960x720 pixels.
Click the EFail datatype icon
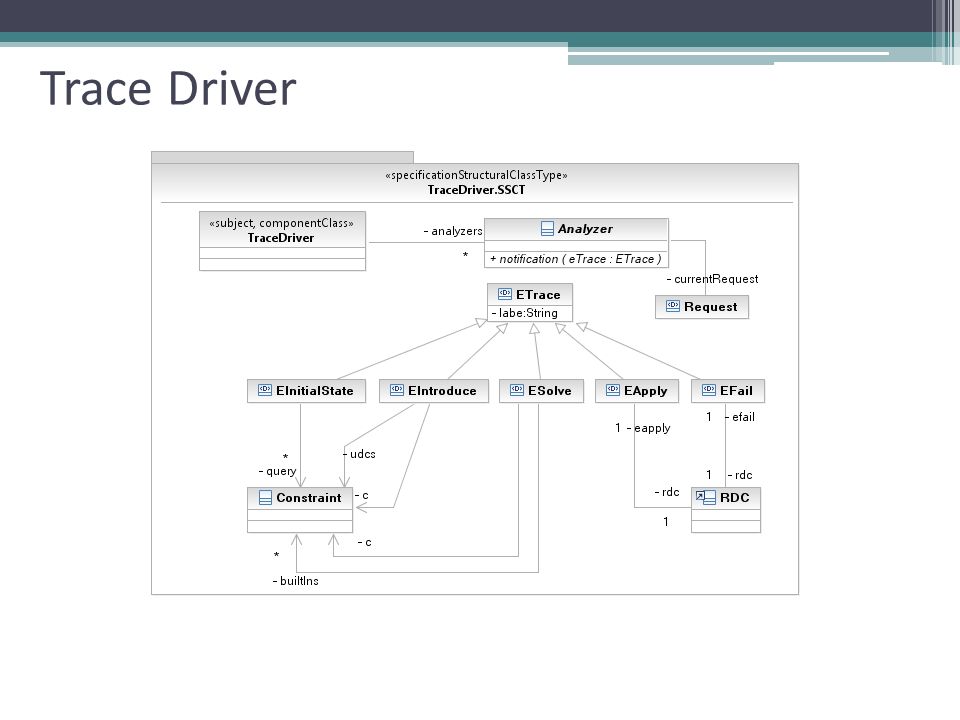click(x=708, y=391)
